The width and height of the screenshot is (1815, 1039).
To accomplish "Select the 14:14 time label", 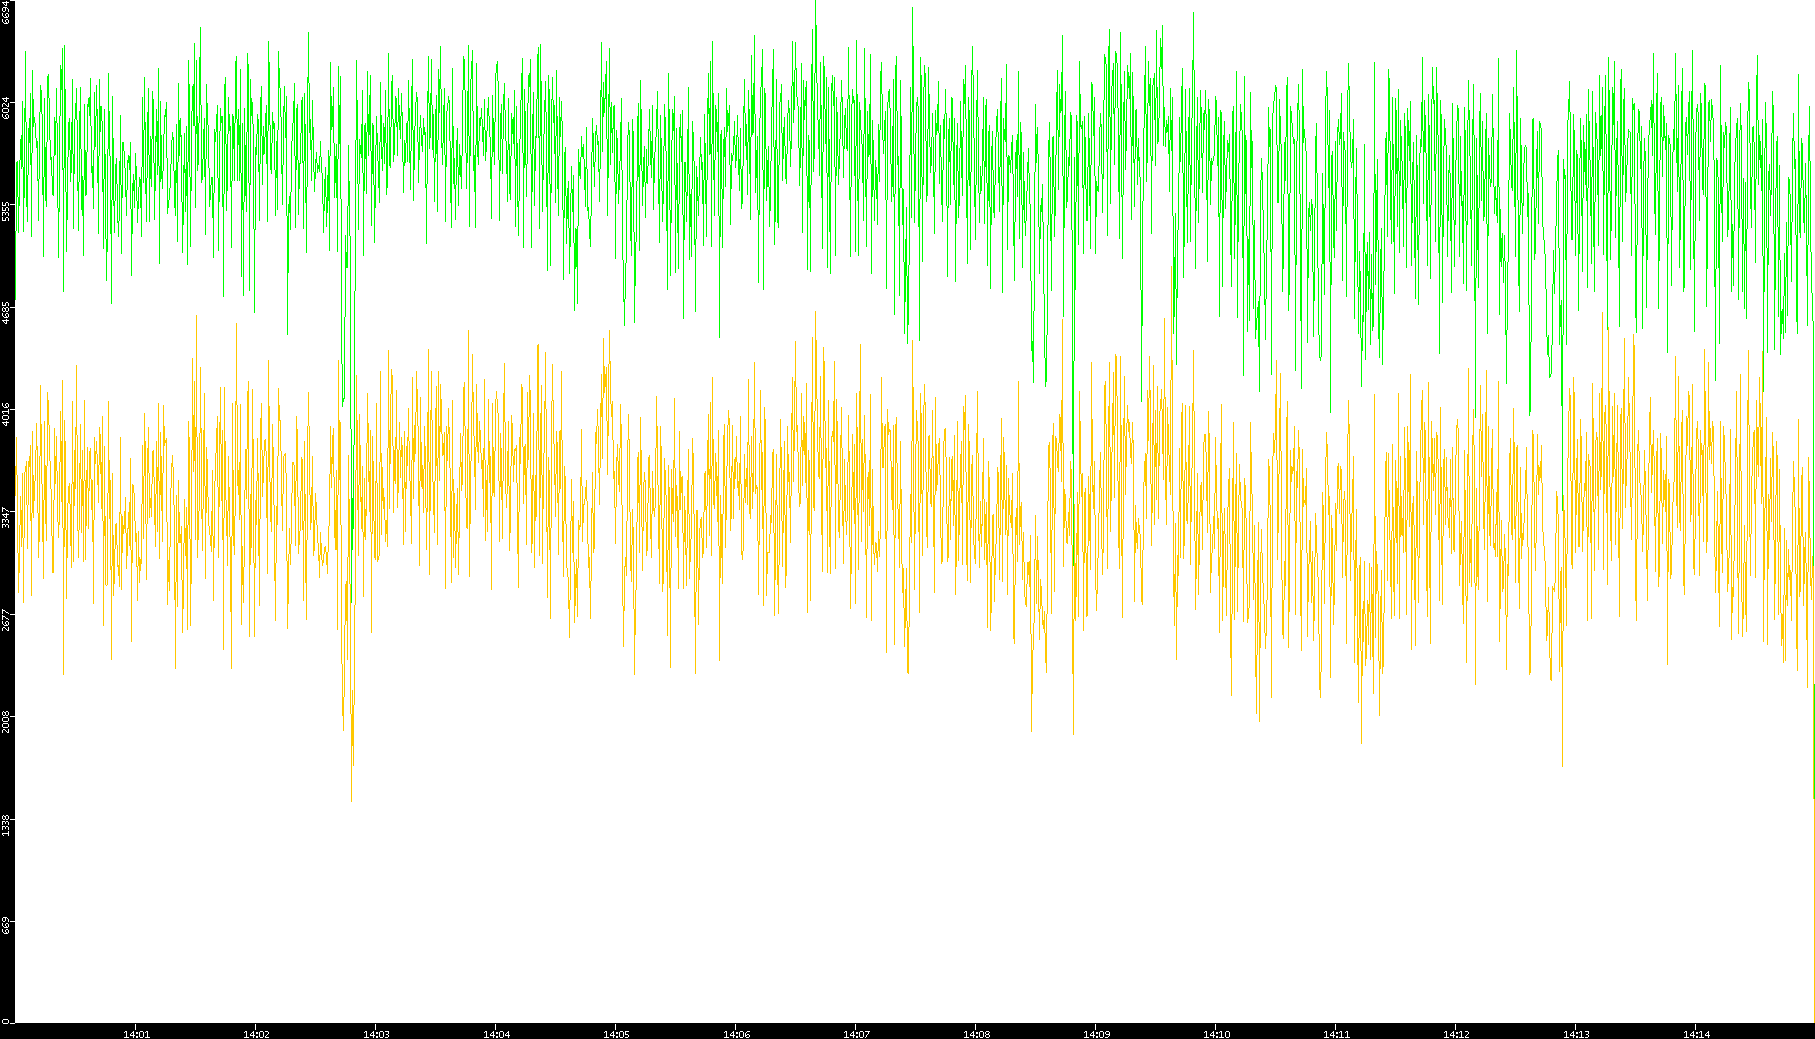I will 1696,1034.
